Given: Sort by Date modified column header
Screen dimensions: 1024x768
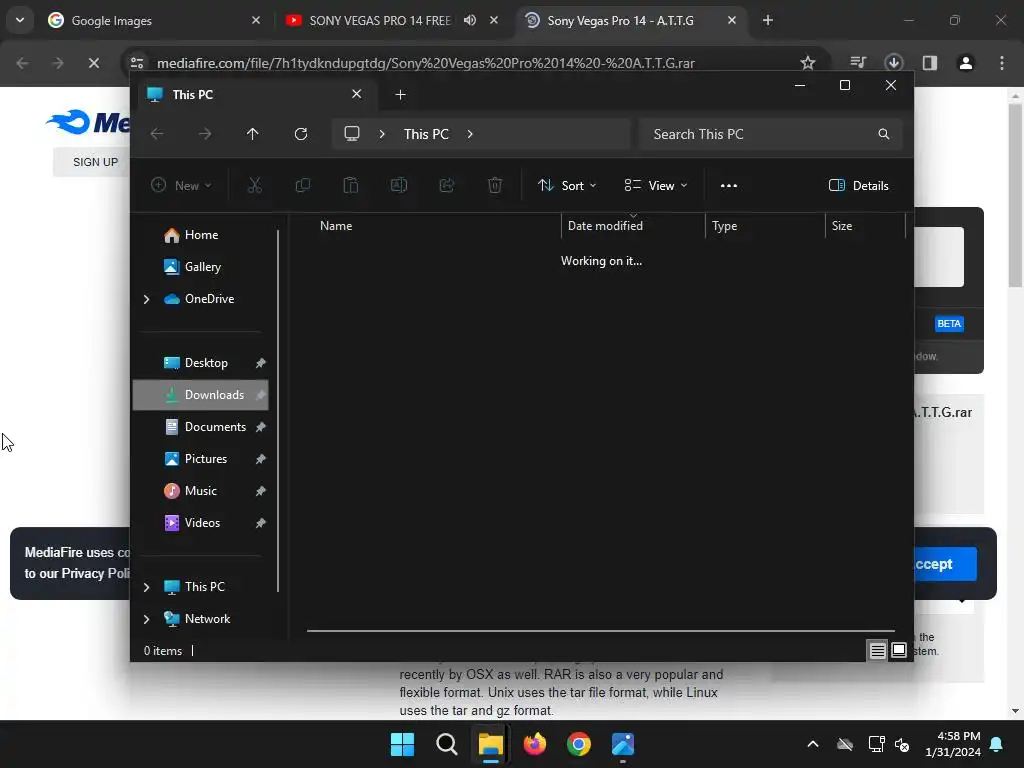Looking at the screenshot, I should [632, 225].
